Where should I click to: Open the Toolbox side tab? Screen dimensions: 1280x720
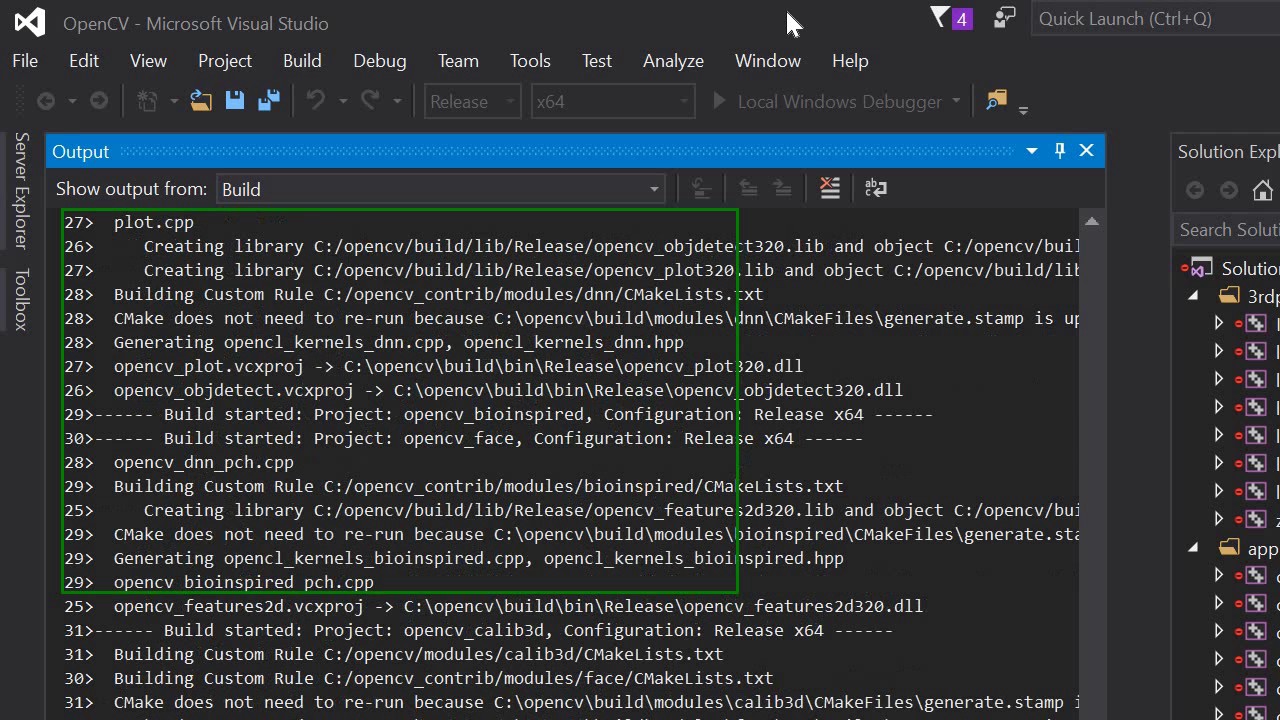(21, 299)
